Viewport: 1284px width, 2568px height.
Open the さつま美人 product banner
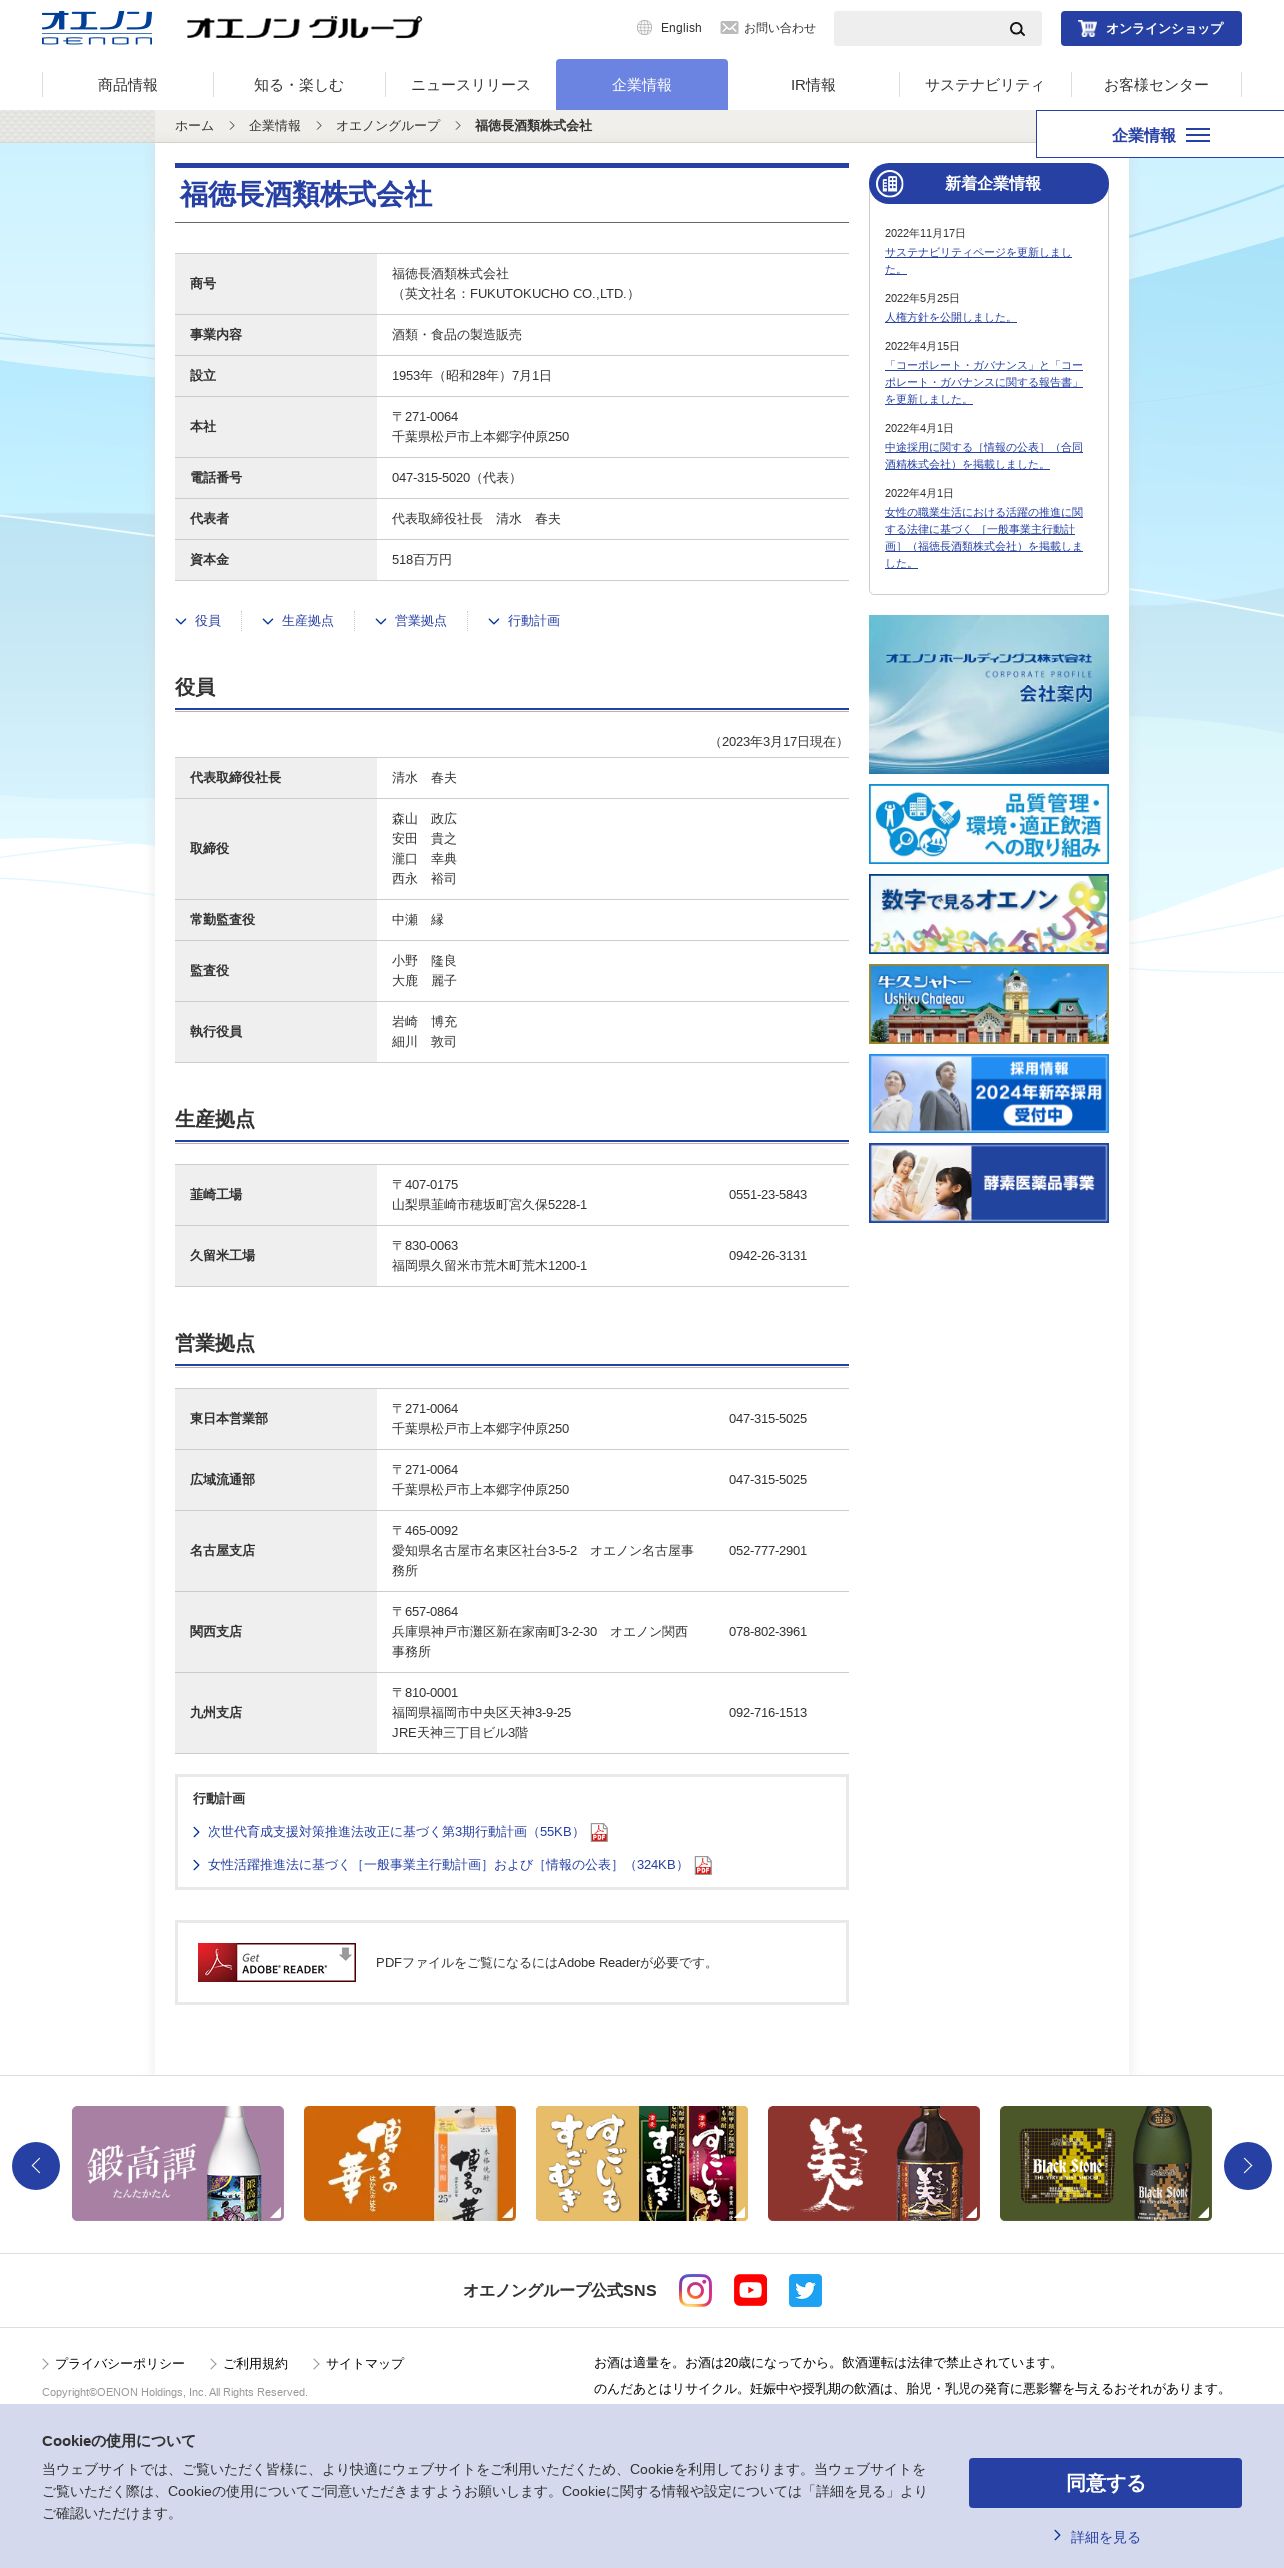(874, 2163)
